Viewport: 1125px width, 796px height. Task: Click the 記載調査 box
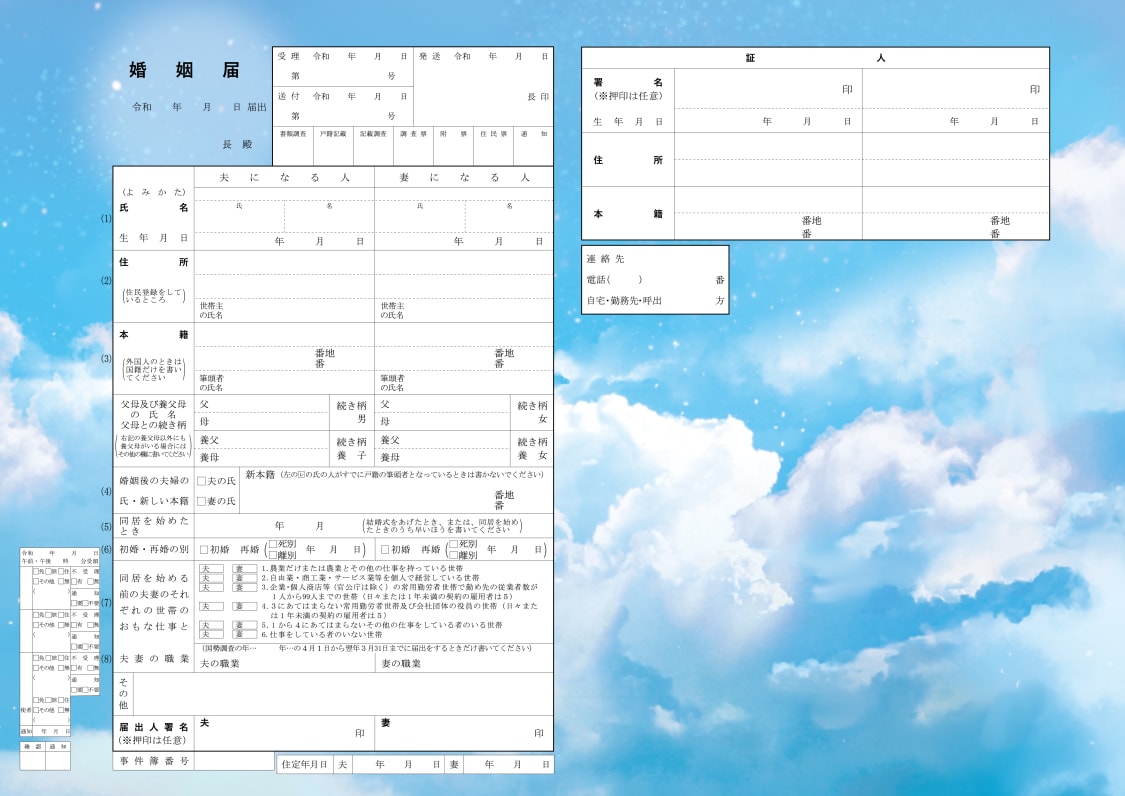pyautogui.click(x=373, y=146)
